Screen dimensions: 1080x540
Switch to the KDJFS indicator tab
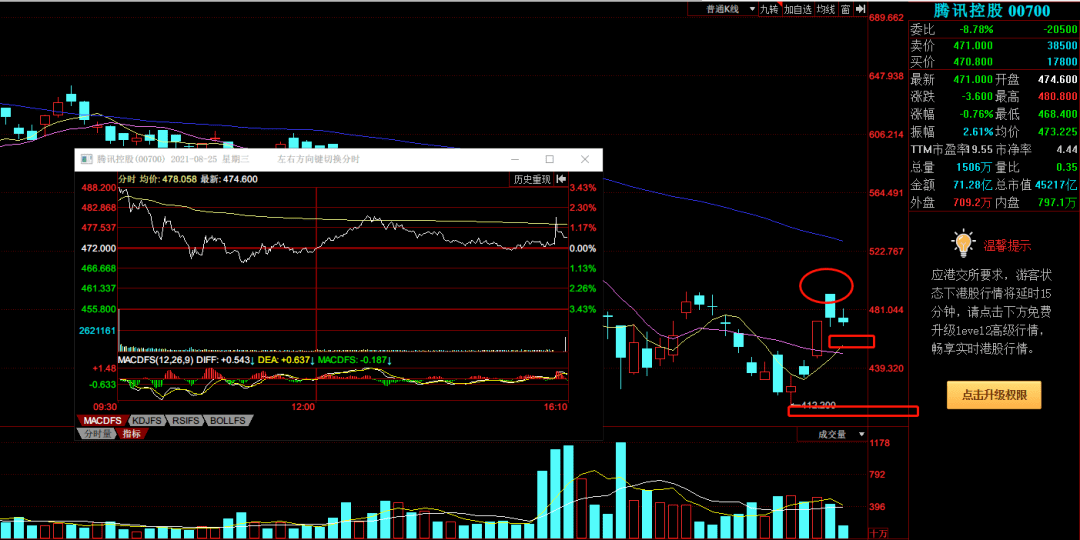(145, 421)
